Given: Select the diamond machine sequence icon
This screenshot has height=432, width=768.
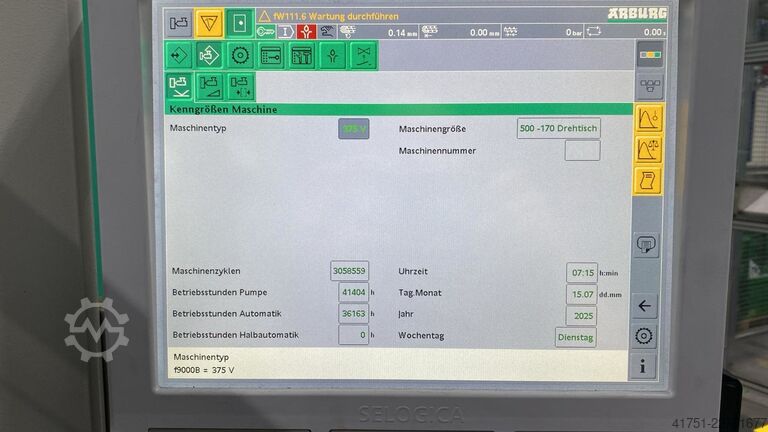Looking at the screenshot, I should [209, 55].
